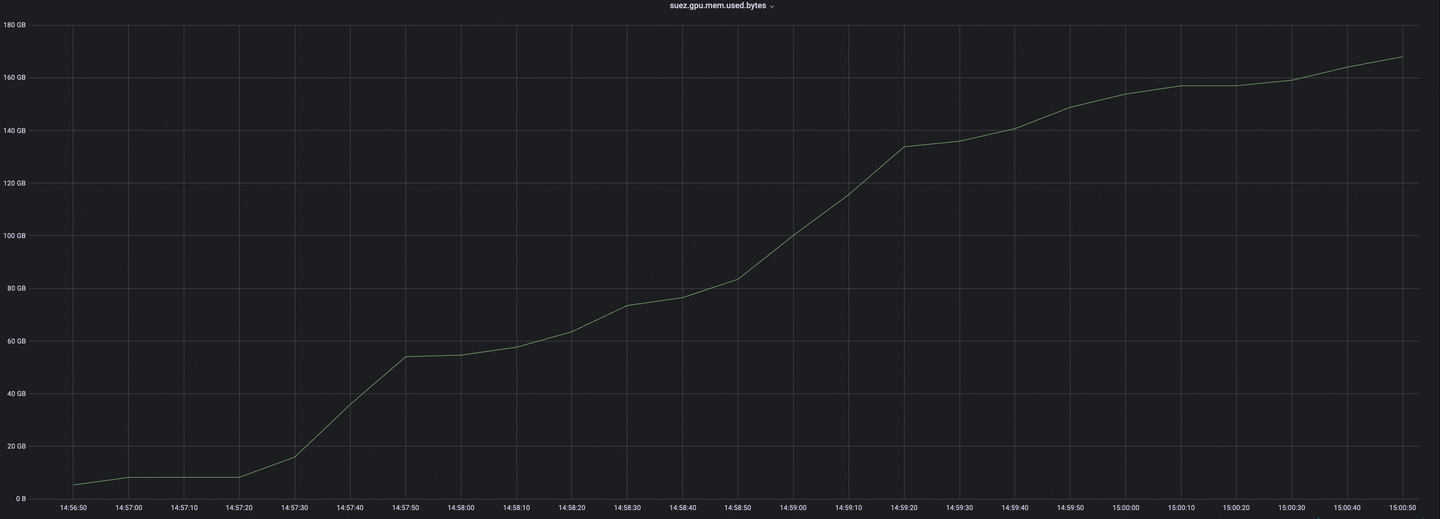
Task: Click the 14:59:00 time axis label
Action: point(793,508)
